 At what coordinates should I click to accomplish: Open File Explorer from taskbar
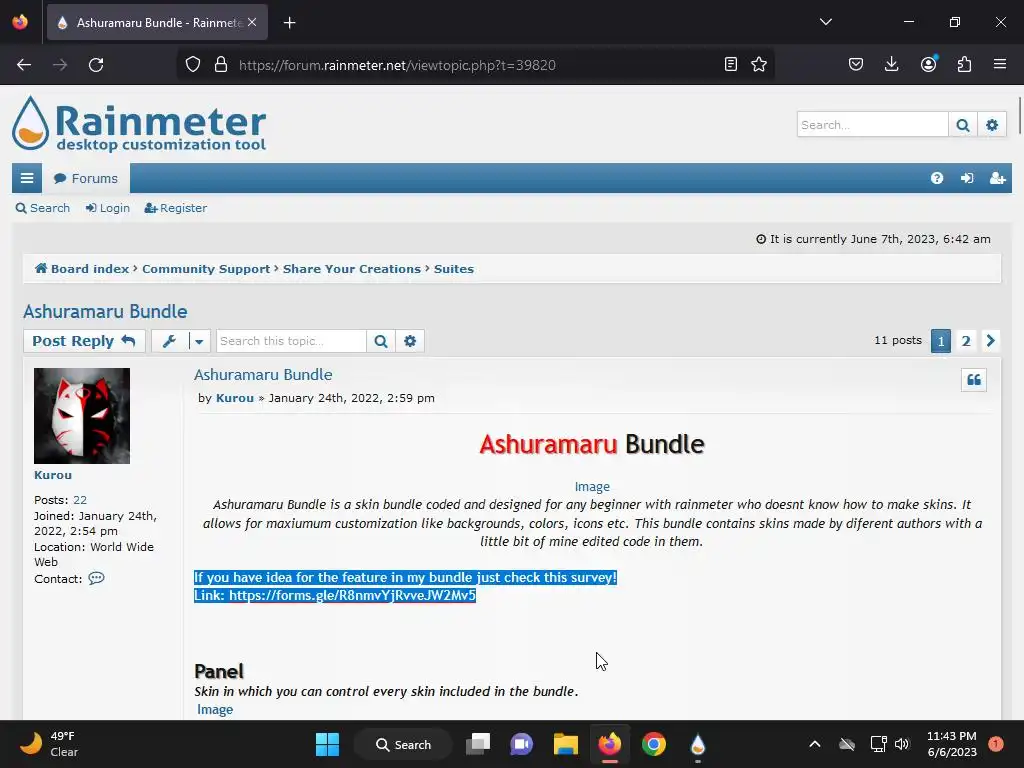(x=566, y=744)
